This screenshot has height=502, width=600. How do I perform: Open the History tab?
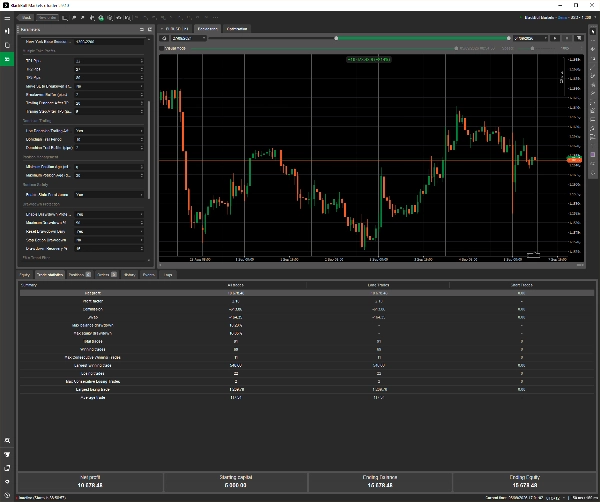point(130,275)
